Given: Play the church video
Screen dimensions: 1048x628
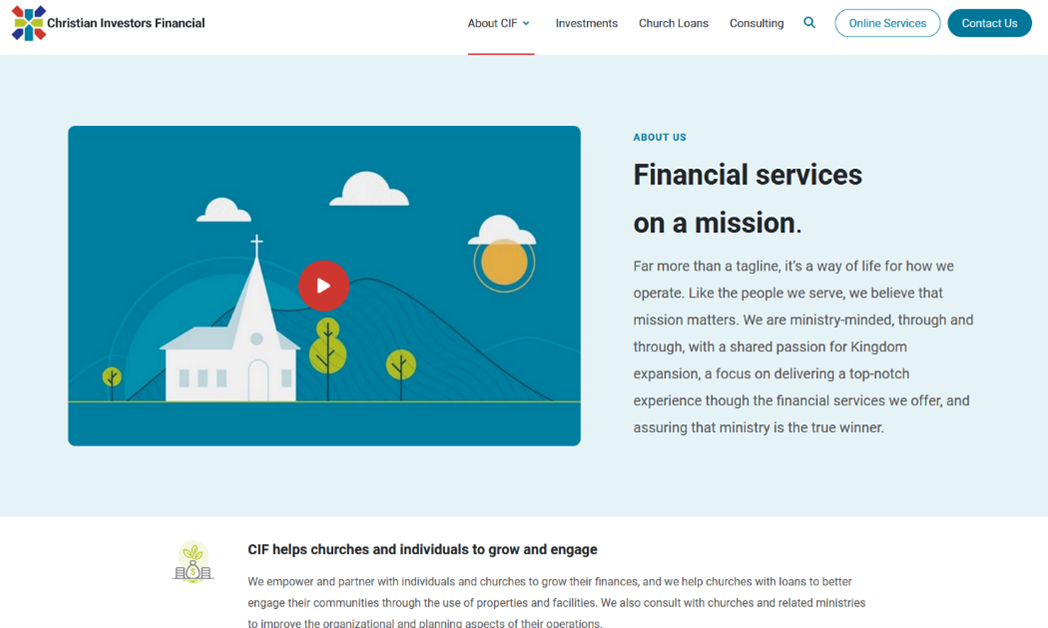Looking at the screenshot, I should coord(323,286).
